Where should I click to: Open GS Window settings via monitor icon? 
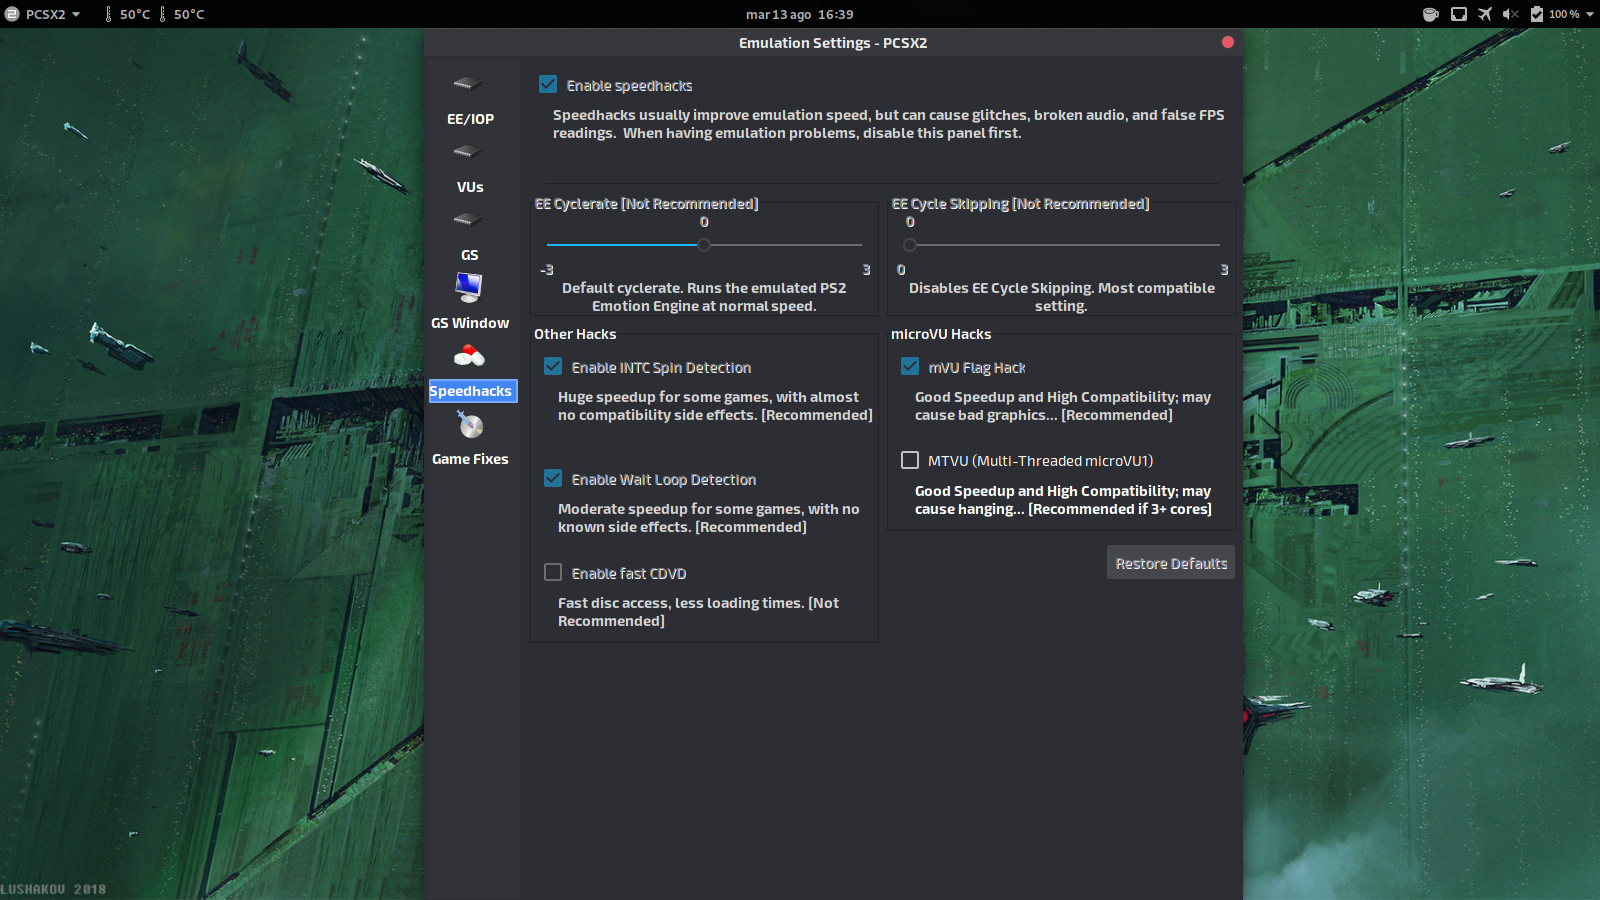tap(470, 289)
